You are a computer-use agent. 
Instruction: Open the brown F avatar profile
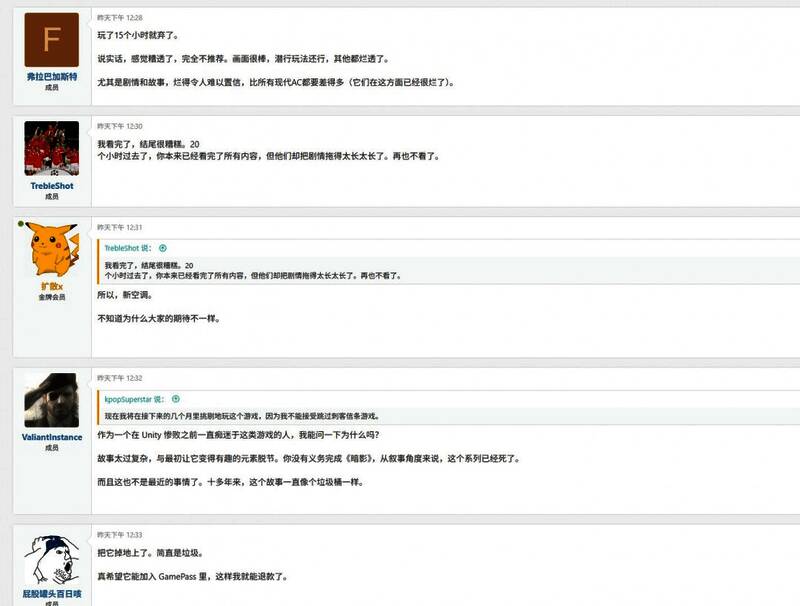(52, 40)
